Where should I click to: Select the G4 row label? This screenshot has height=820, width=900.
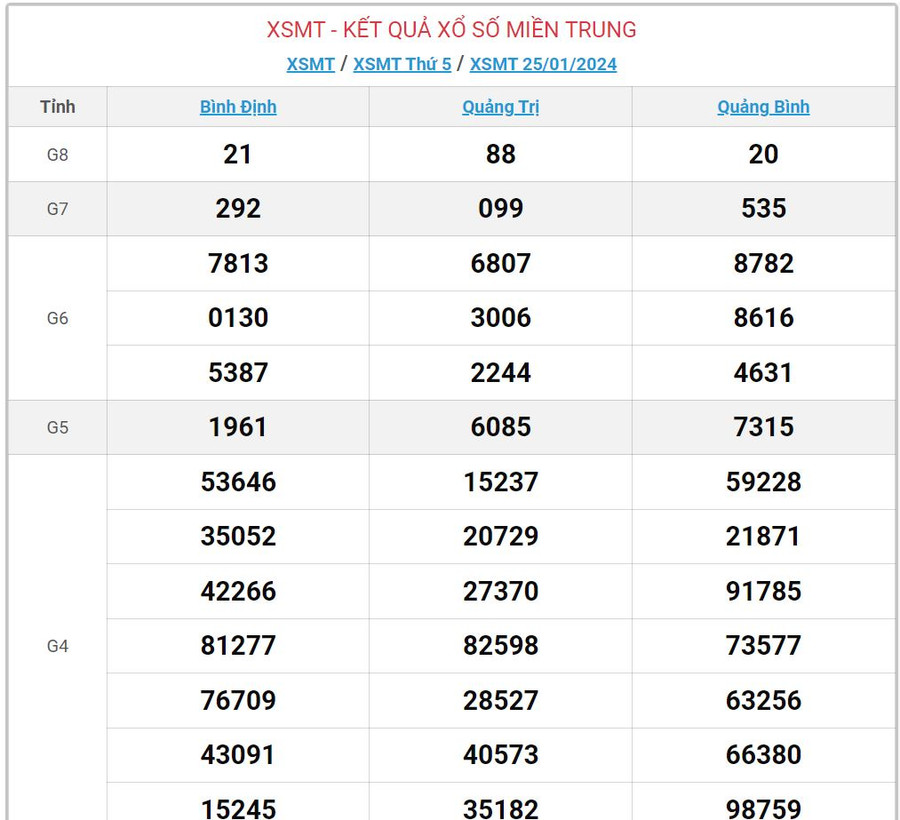coord(57,646)
